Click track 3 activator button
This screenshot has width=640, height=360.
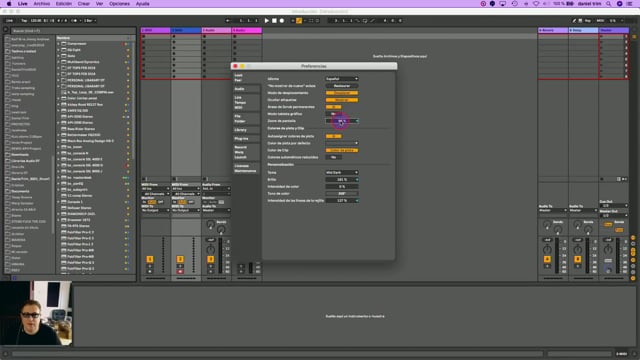coord(211,259)
